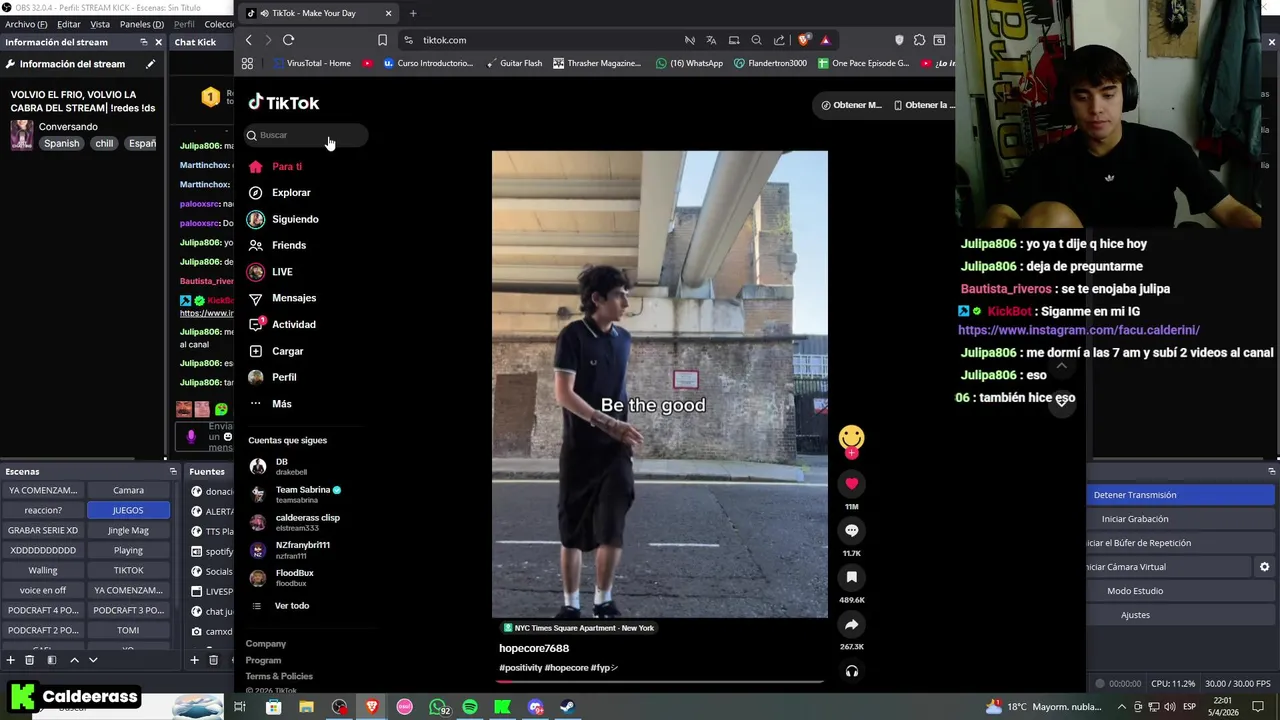Select the JUEGOS scene

(128, 510)
